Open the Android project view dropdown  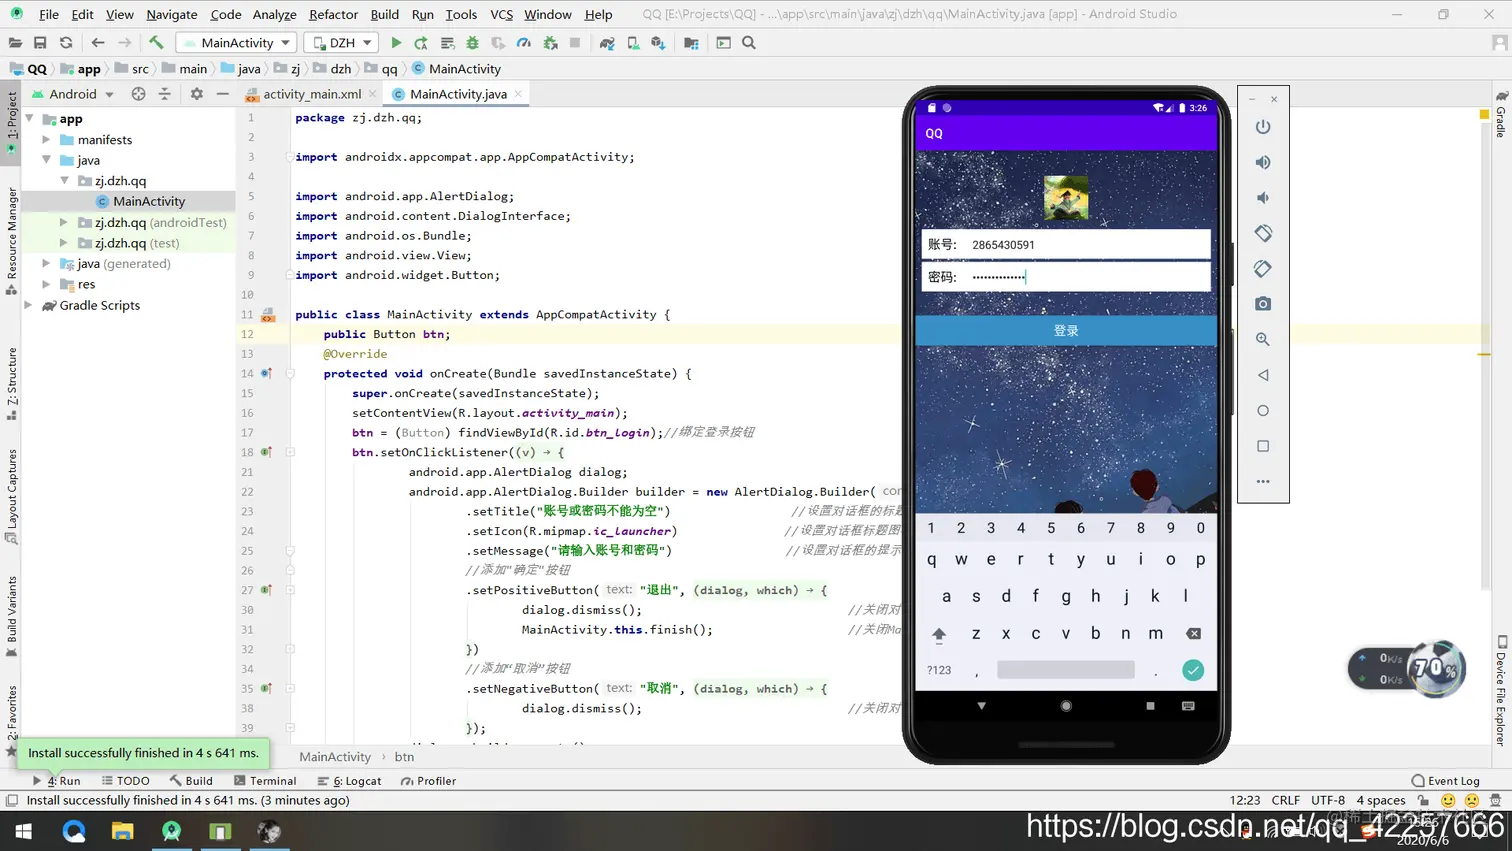point(73,94)
